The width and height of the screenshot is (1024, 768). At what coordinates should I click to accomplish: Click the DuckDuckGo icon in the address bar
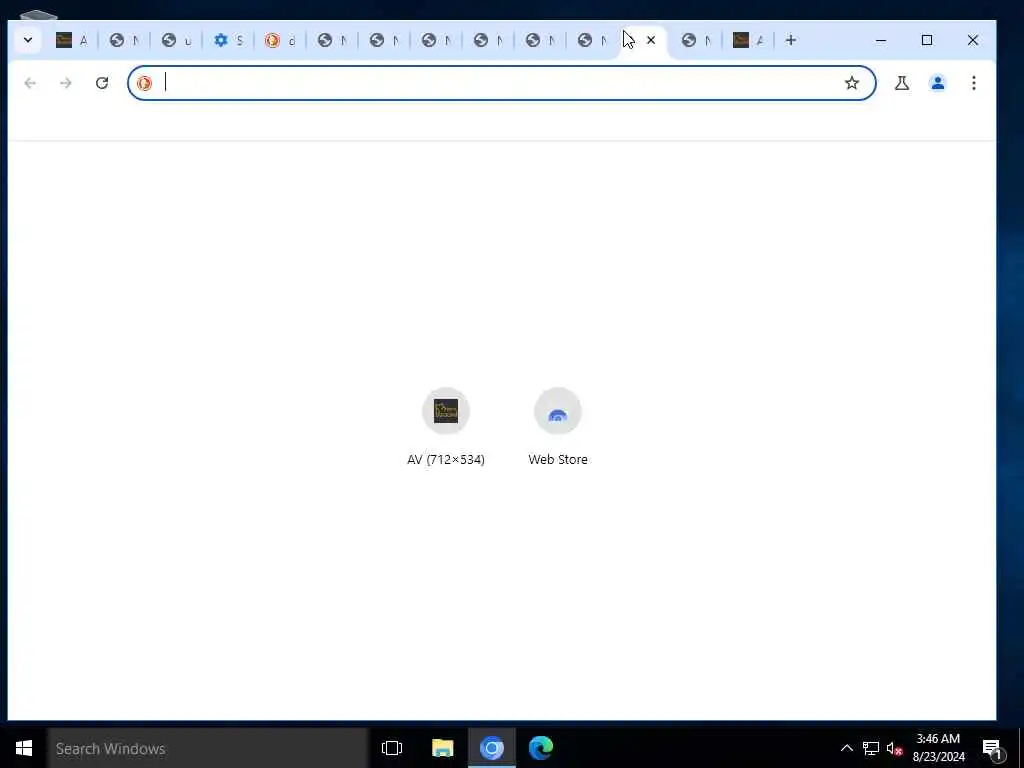[x=144, y=83]
